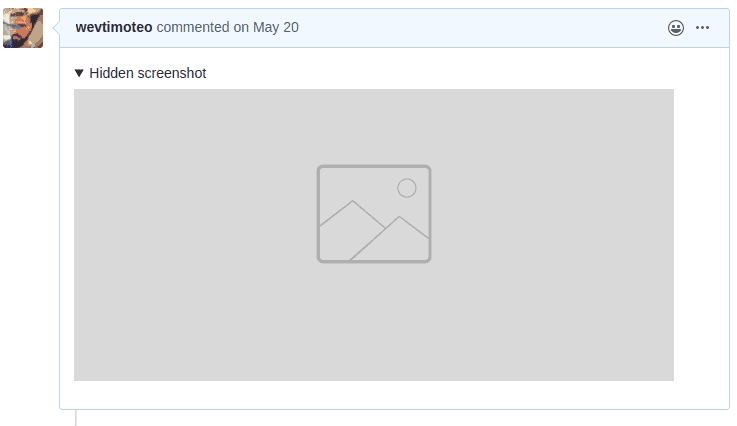This screenshot has height=426, width=737.
Task: Click the mountain shapes in placeholder icon
Action: (x=374, y=230)
